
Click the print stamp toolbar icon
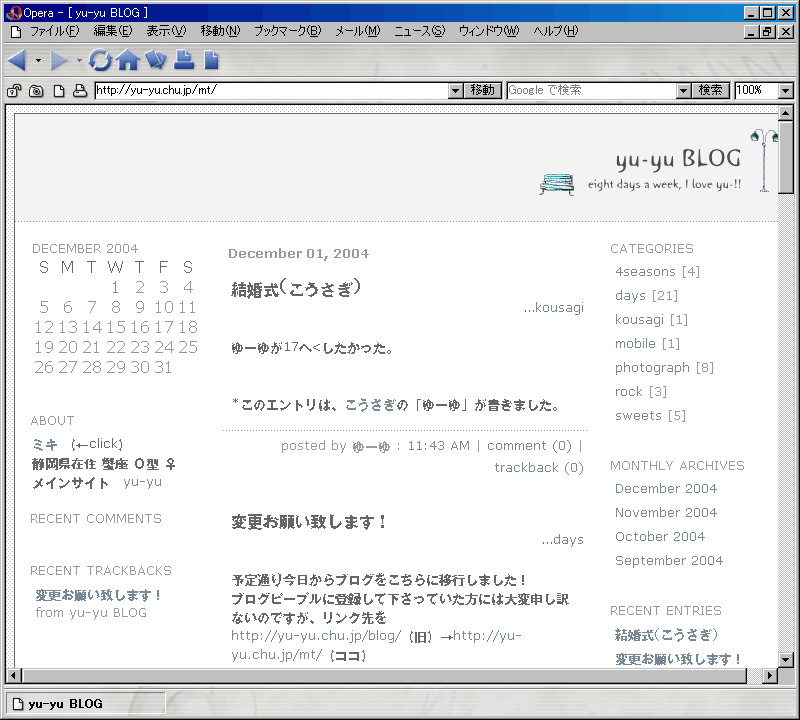click(184, 60)
